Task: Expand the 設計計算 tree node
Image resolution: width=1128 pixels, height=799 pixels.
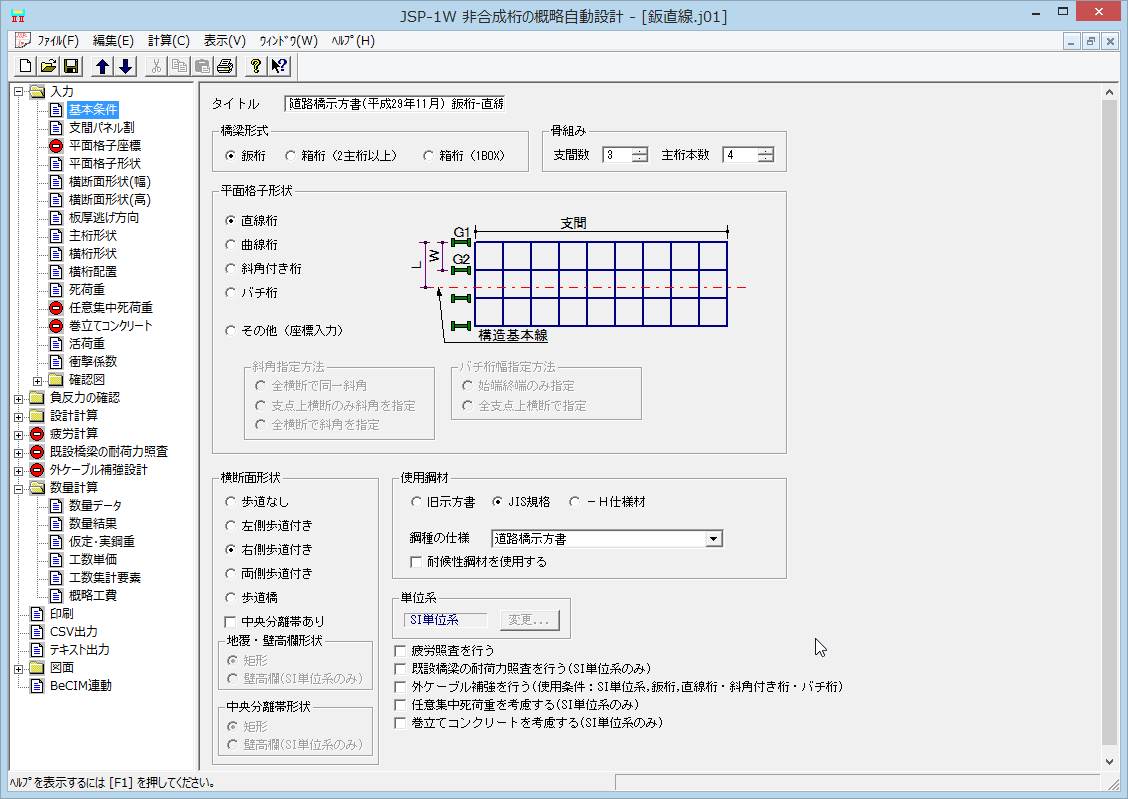Action: coord(20,416)
